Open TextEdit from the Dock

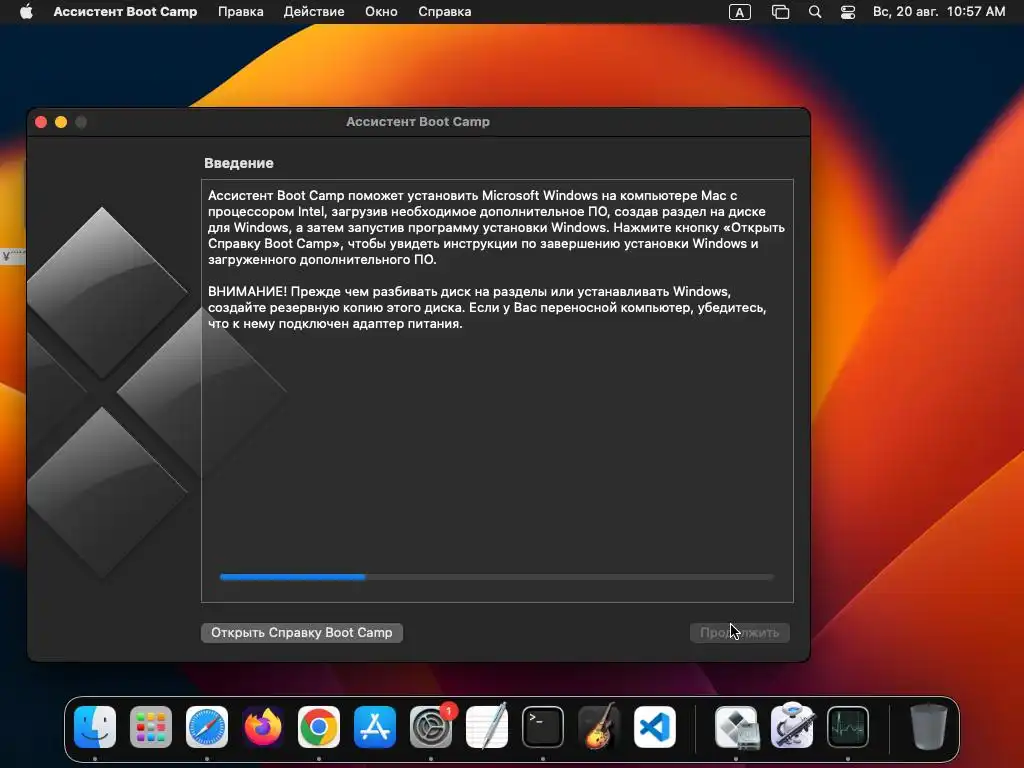click(x=487, y=726)
